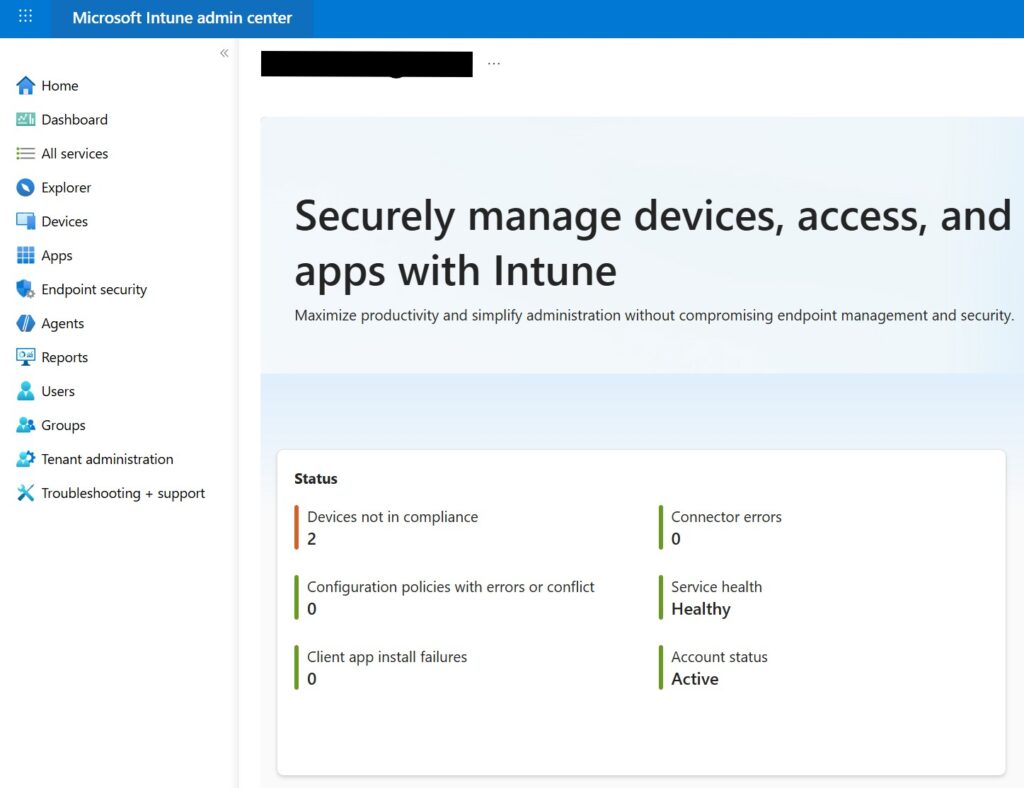Viewport: 1024px width, 788px height.
Task: Click the Service health Healthy status
Action: pos(701,609)
